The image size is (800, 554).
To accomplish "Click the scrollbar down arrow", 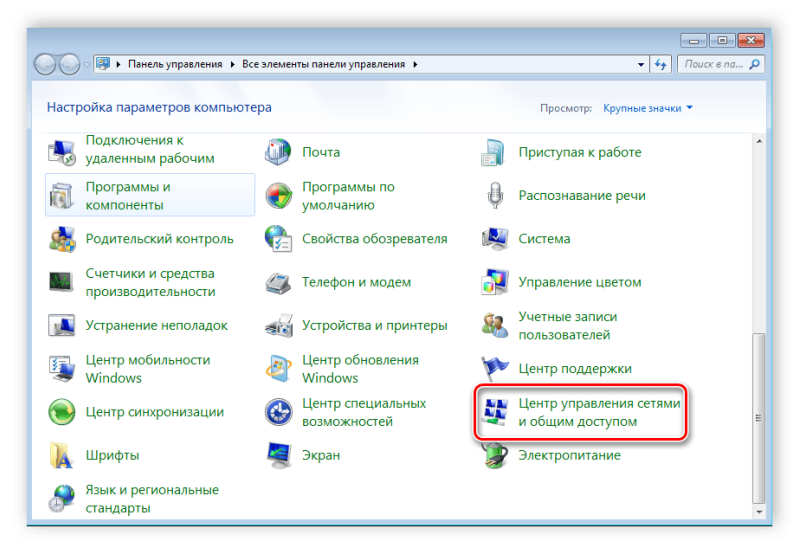I will pos(759,511).
